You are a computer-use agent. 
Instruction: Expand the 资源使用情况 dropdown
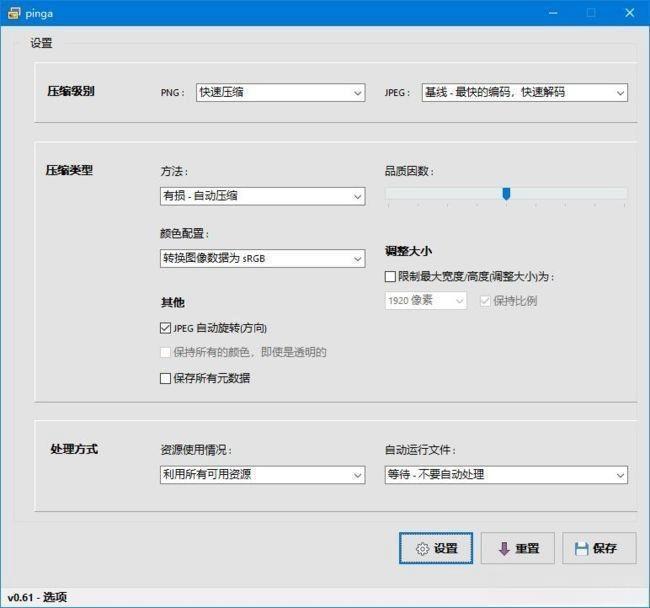(262, 474)
